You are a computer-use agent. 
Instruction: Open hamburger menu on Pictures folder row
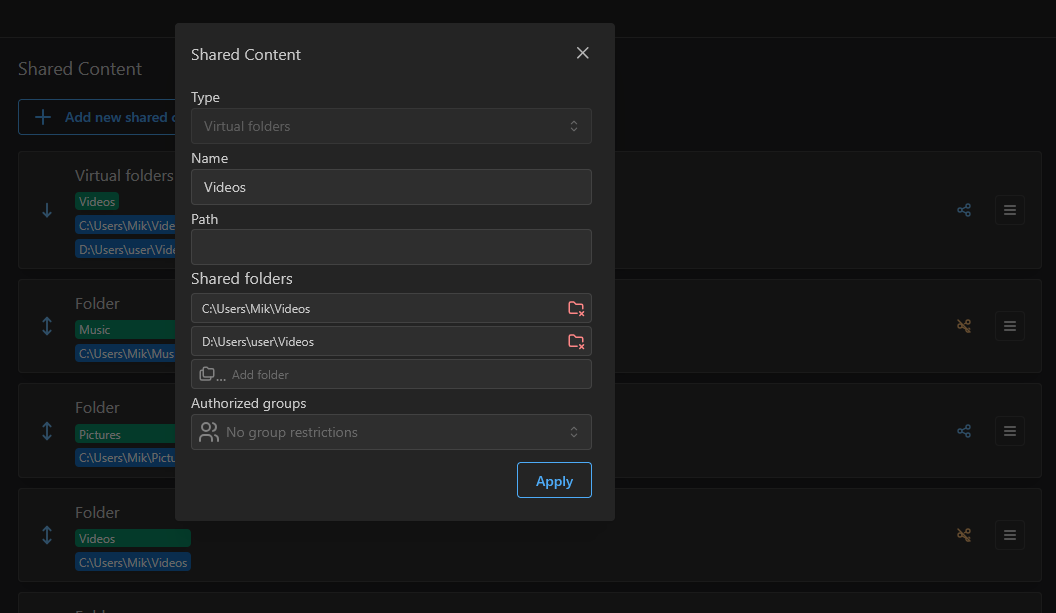(1010, 431)
